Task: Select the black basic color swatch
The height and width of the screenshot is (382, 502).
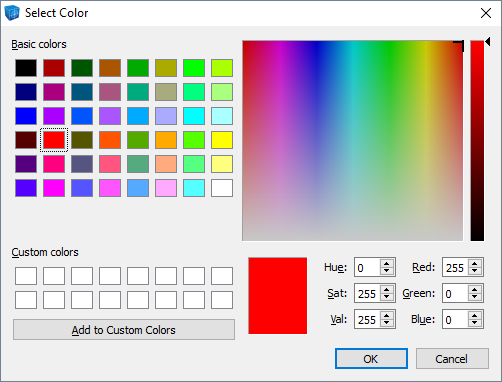Action: (x=26, y=68)
